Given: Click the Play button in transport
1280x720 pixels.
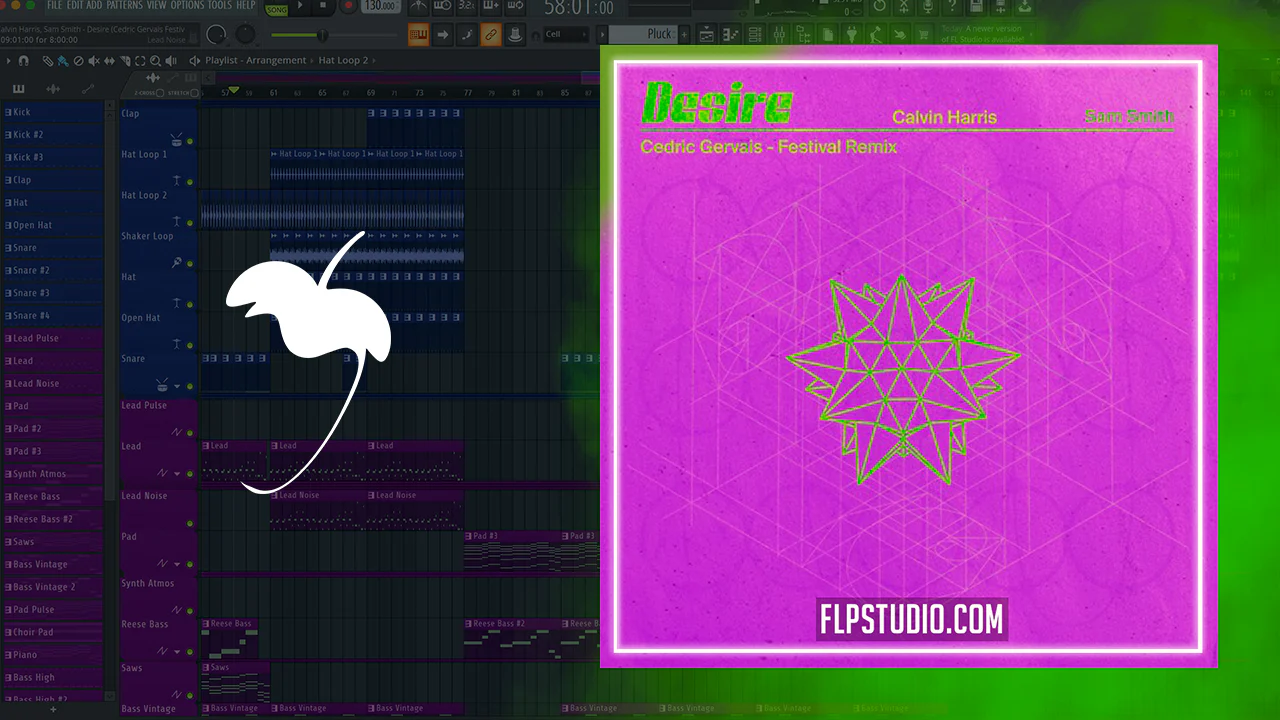Looking at the screenshot, I should pos(300,7).
